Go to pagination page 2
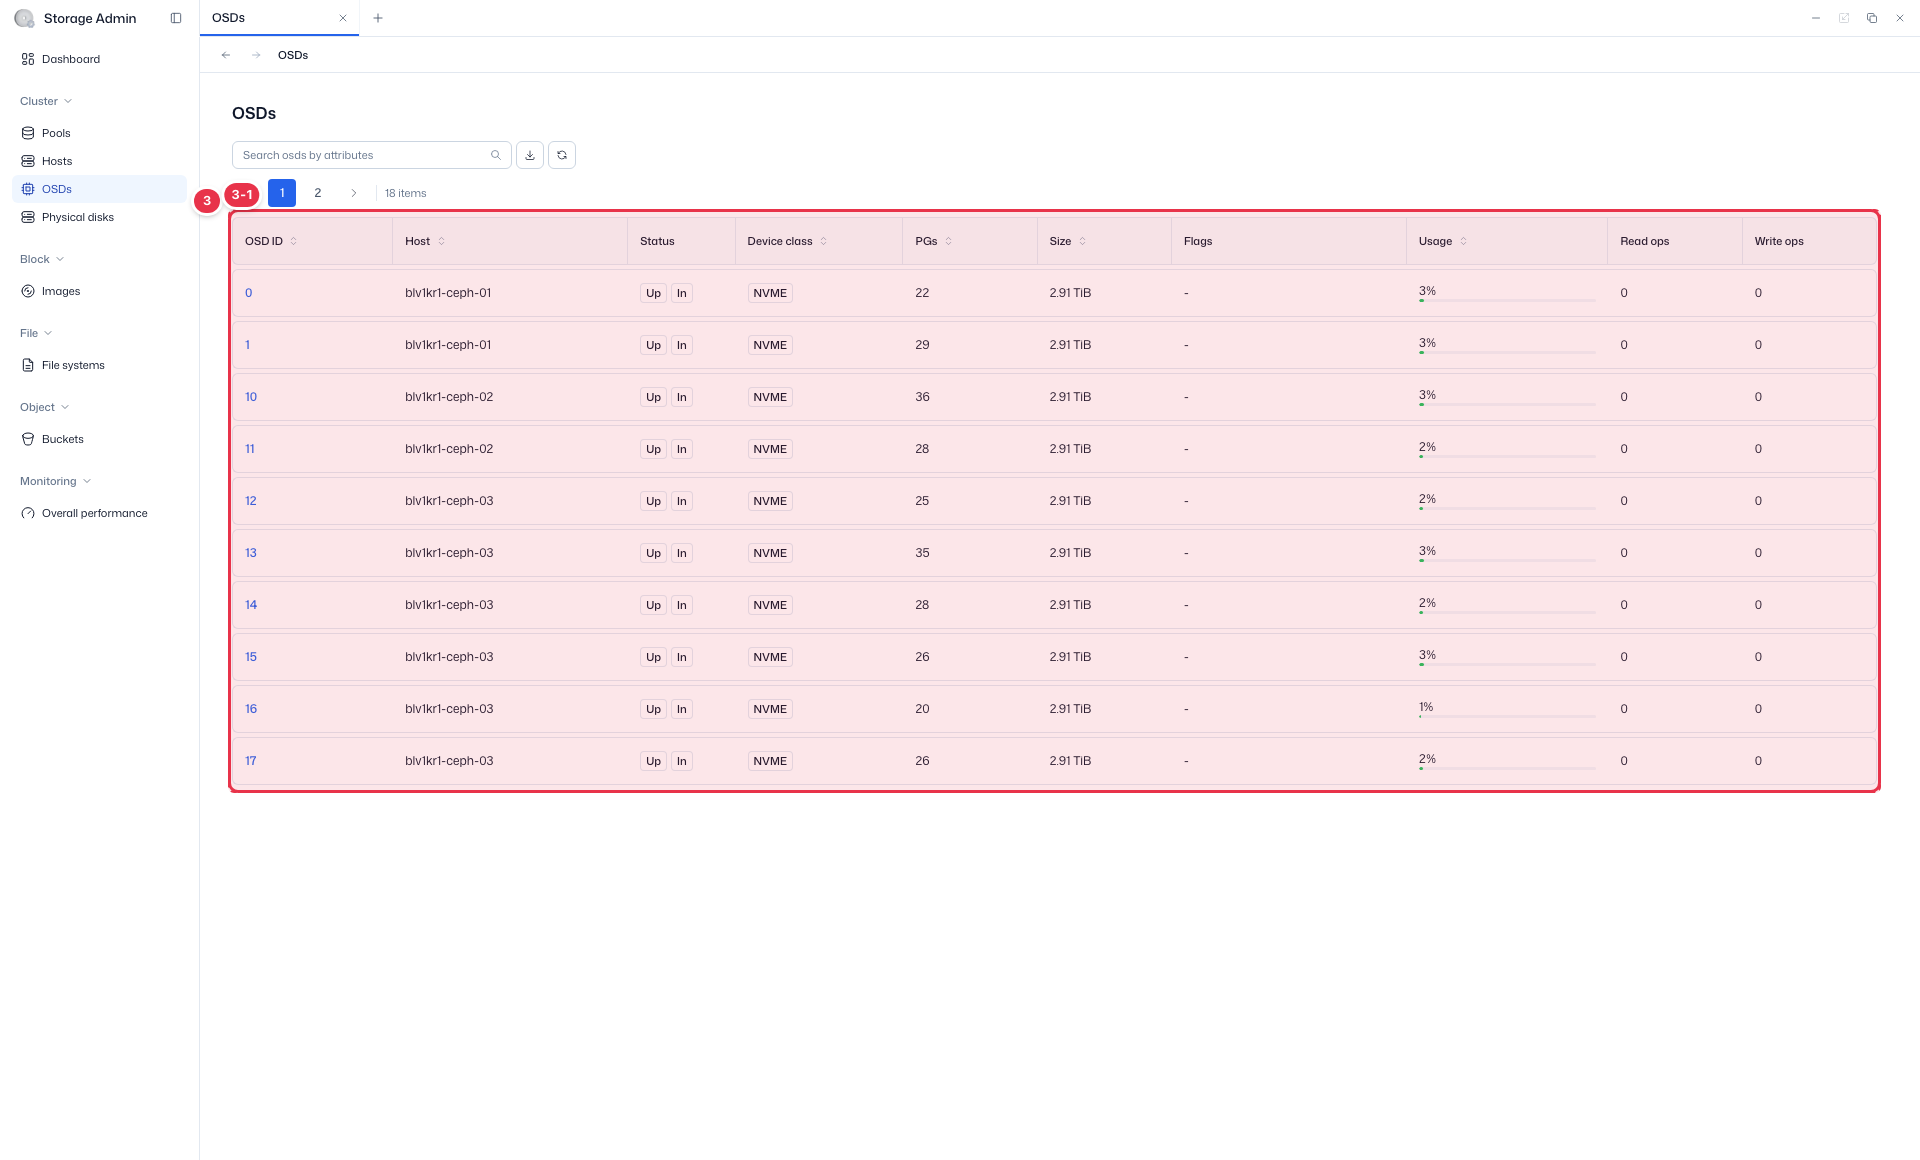This screenshot has width=1920, height=1160. [x=318, y=193]
